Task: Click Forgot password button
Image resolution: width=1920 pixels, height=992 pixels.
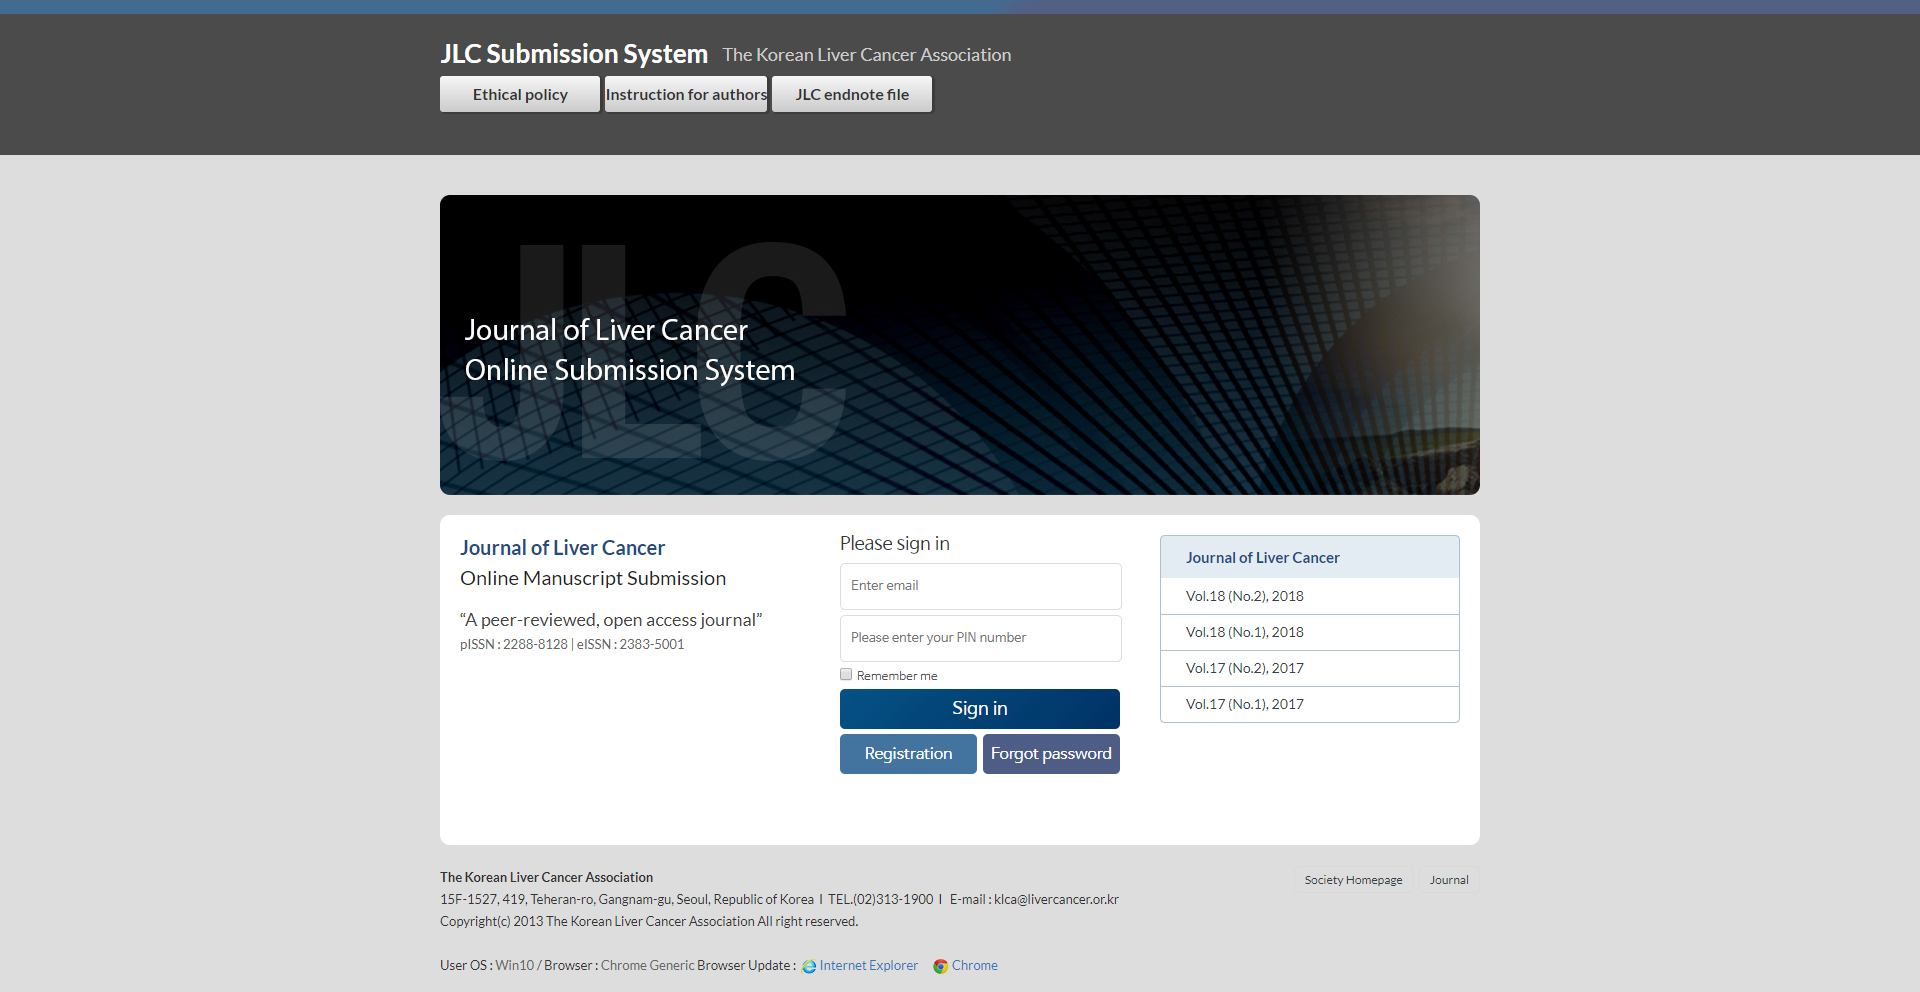Action: (1051, 754)
